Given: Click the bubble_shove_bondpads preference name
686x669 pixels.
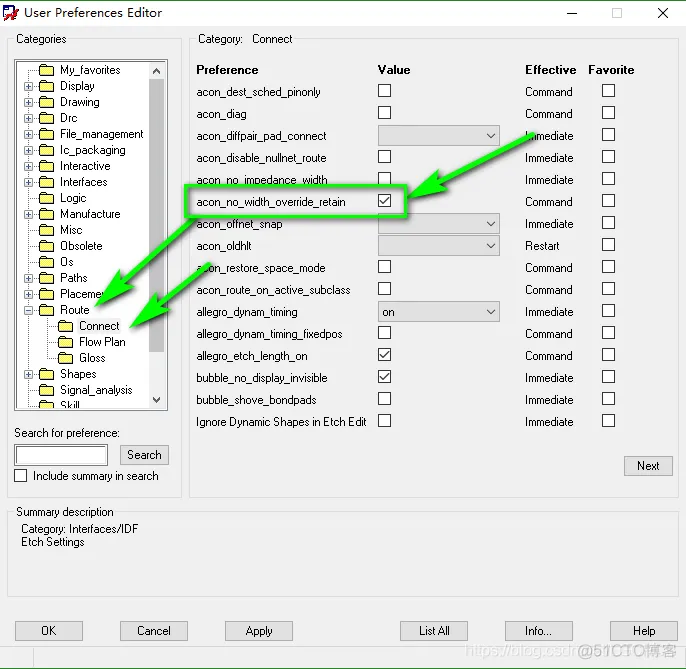Looking at the screenshot, I should [x=256, y=400].
